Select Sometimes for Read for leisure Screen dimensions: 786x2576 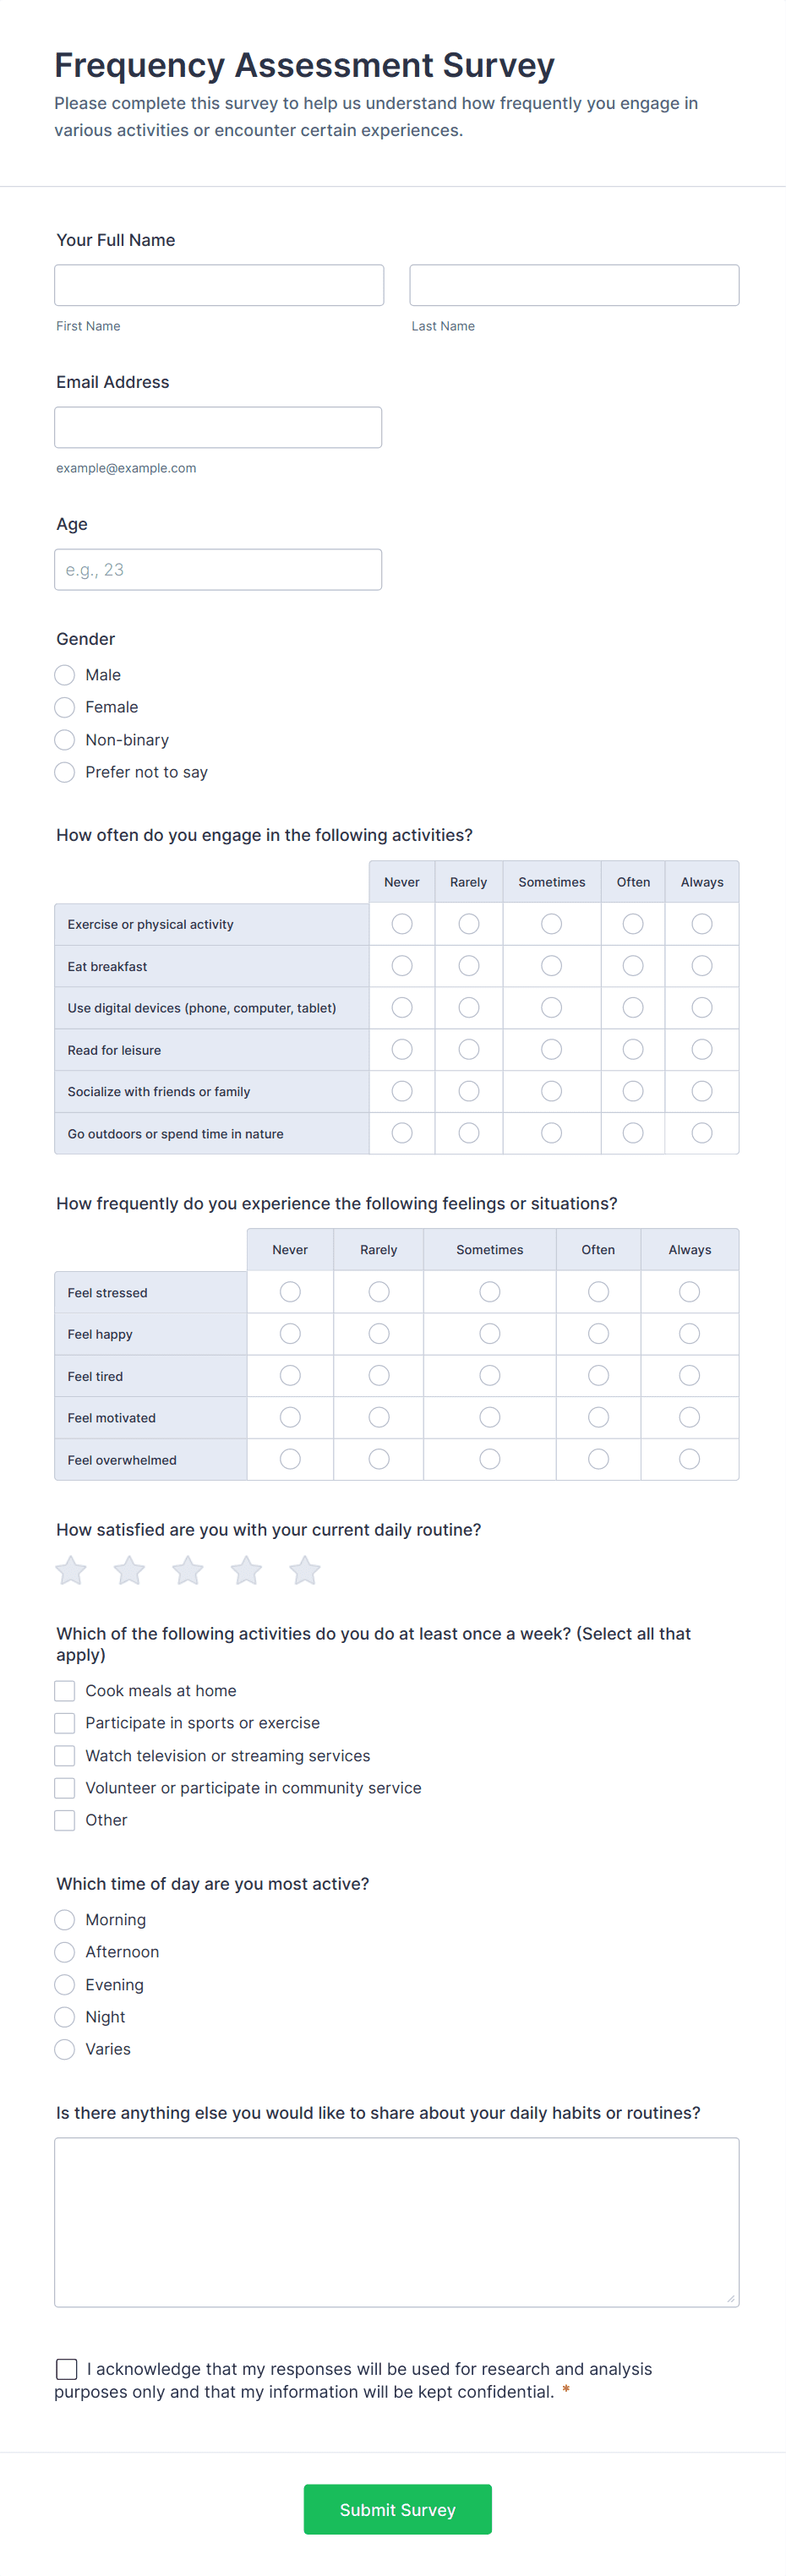pyautogui.click(x=551, y=1049)
